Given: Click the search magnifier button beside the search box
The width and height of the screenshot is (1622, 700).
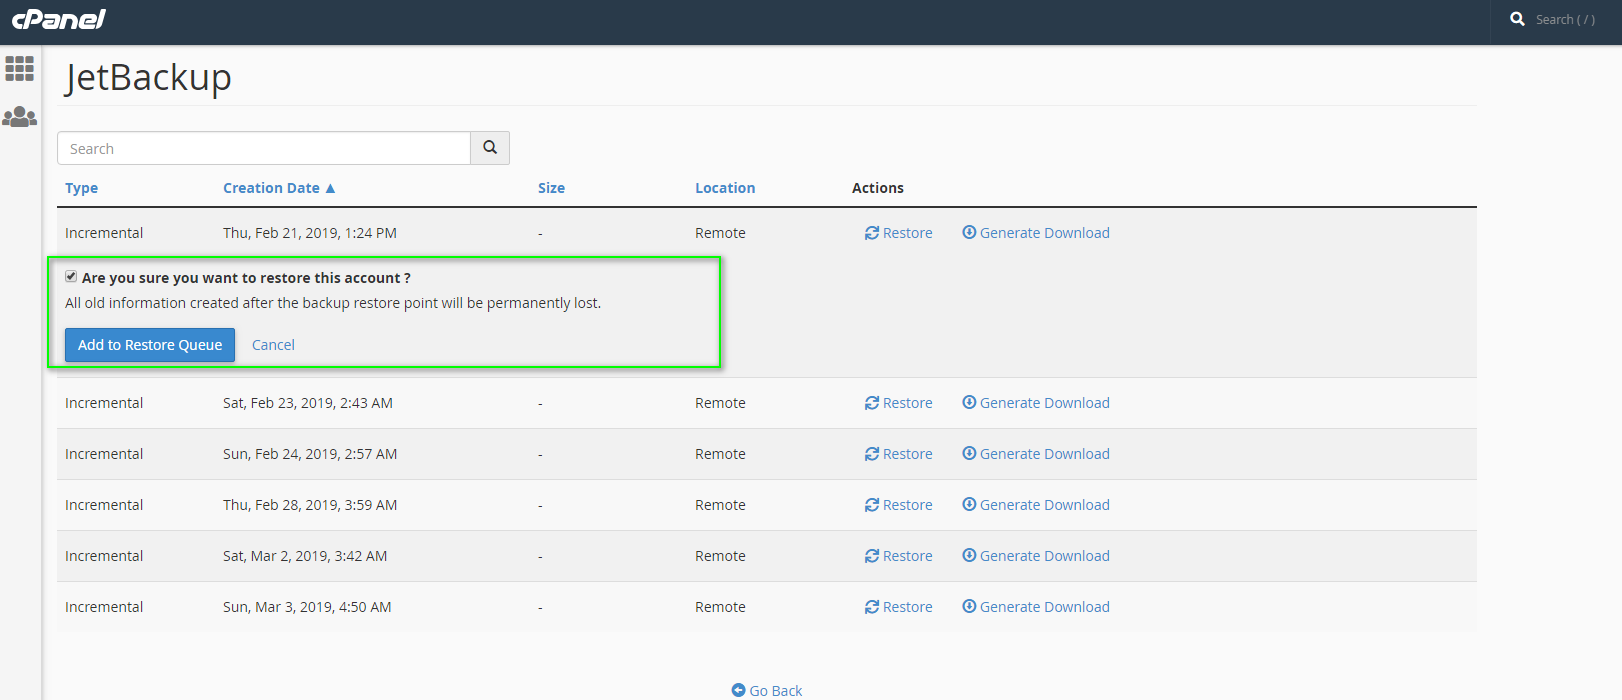Looking at the screenshot, I should coord(490,148).
